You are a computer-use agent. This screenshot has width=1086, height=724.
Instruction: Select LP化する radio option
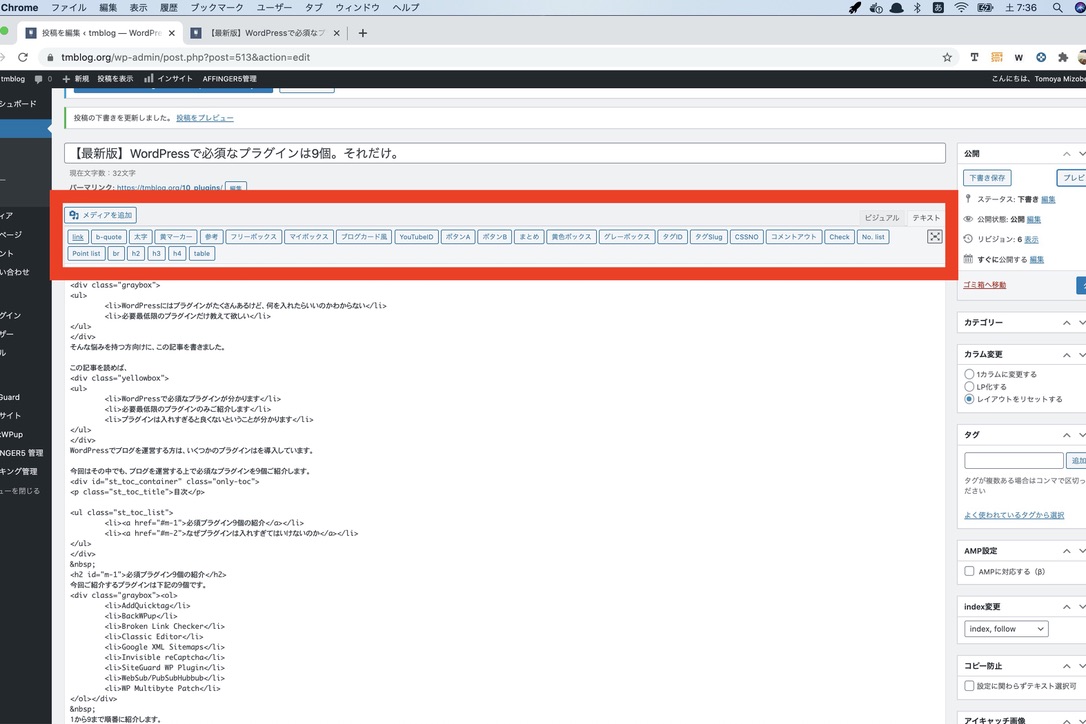pyautogui.click(x=969, y=387)
